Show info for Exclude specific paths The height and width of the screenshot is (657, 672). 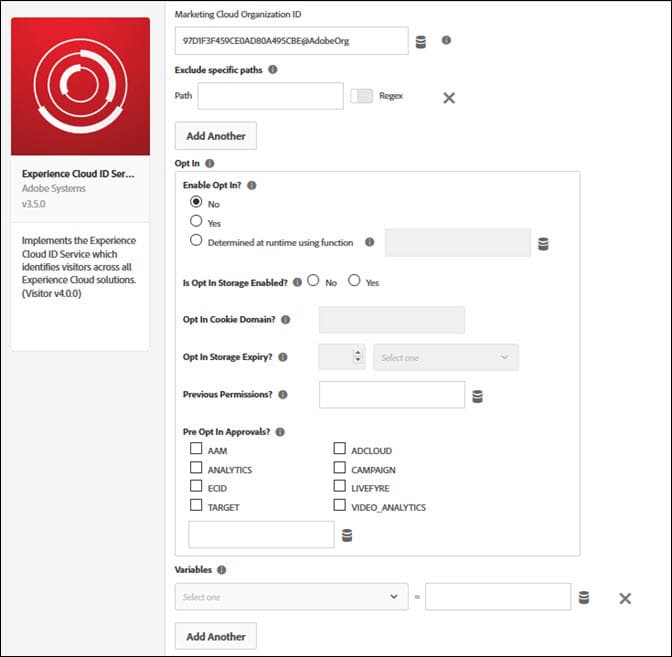[273, 69]
